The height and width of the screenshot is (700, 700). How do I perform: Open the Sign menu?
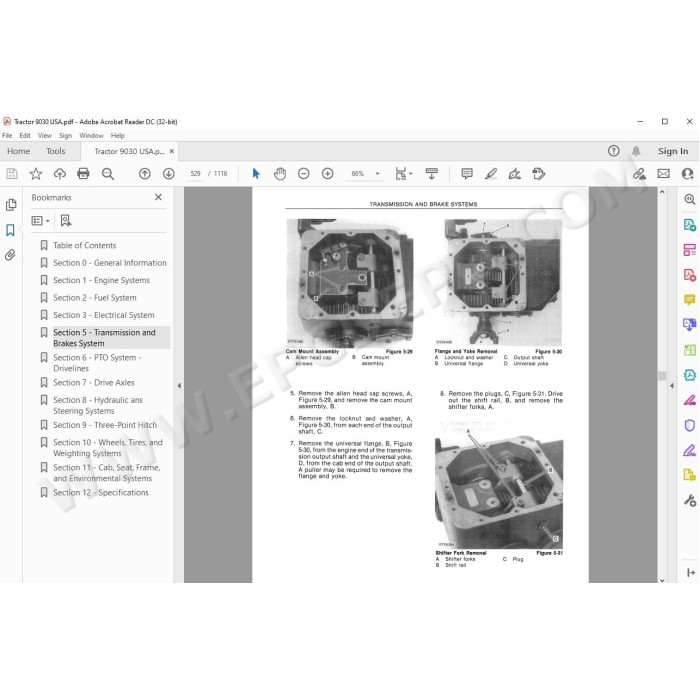[65, 135]
